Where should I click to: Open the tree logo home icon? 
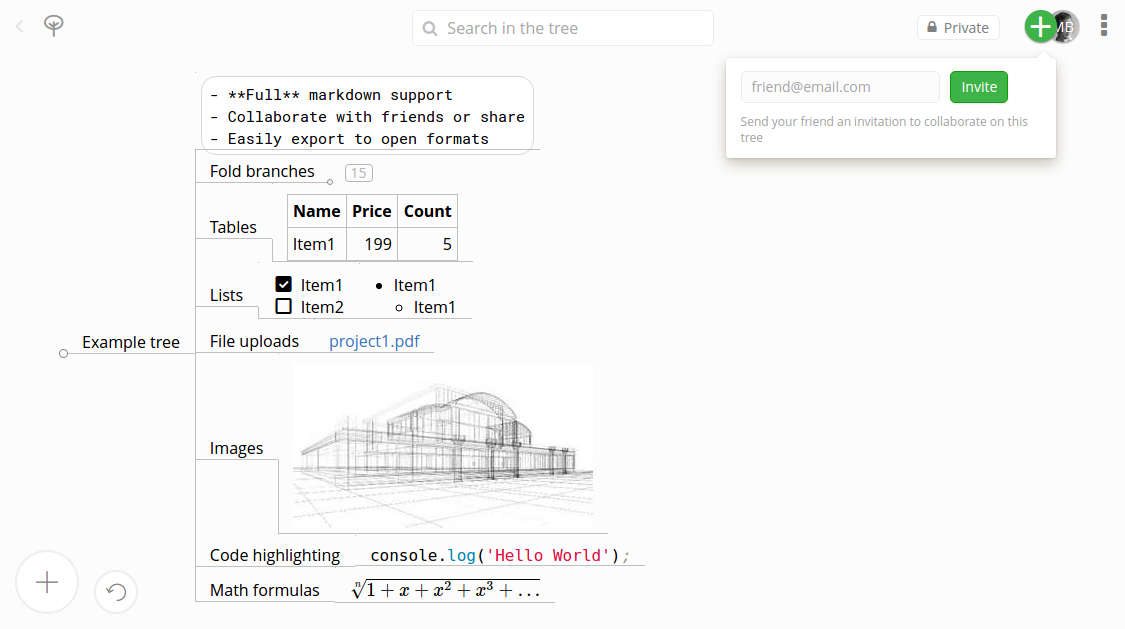[x=53, y=26]
